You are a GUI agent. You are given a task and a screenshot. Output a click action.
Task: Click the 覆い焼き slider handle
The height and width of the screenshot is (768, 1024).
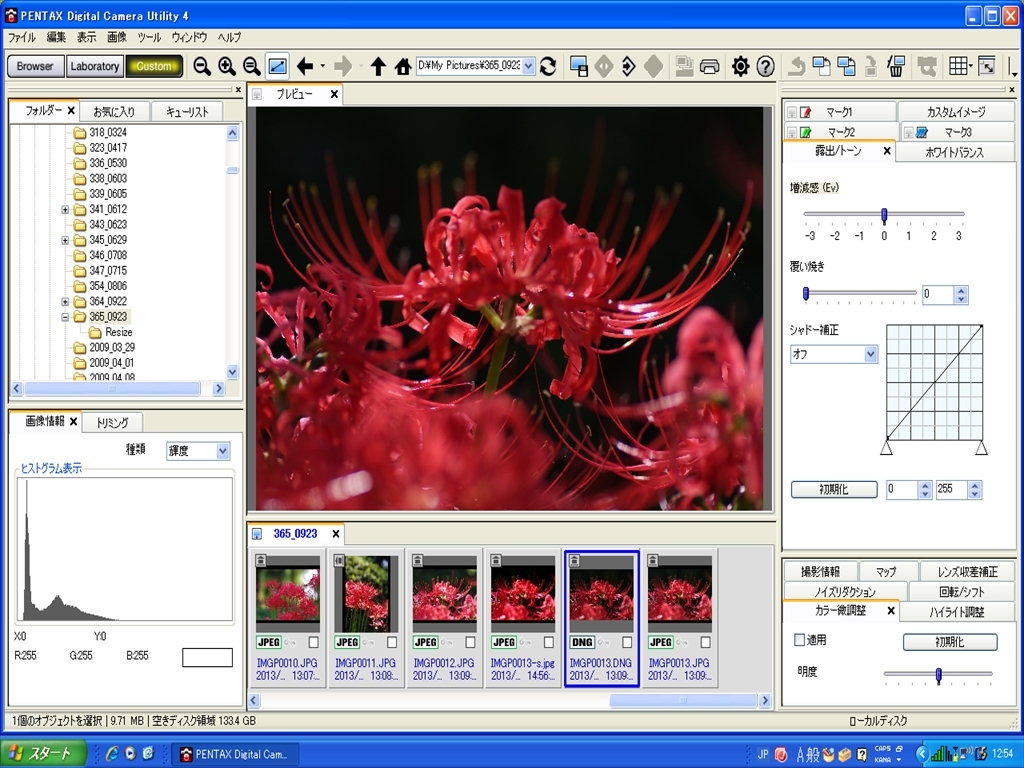point(806,294)
